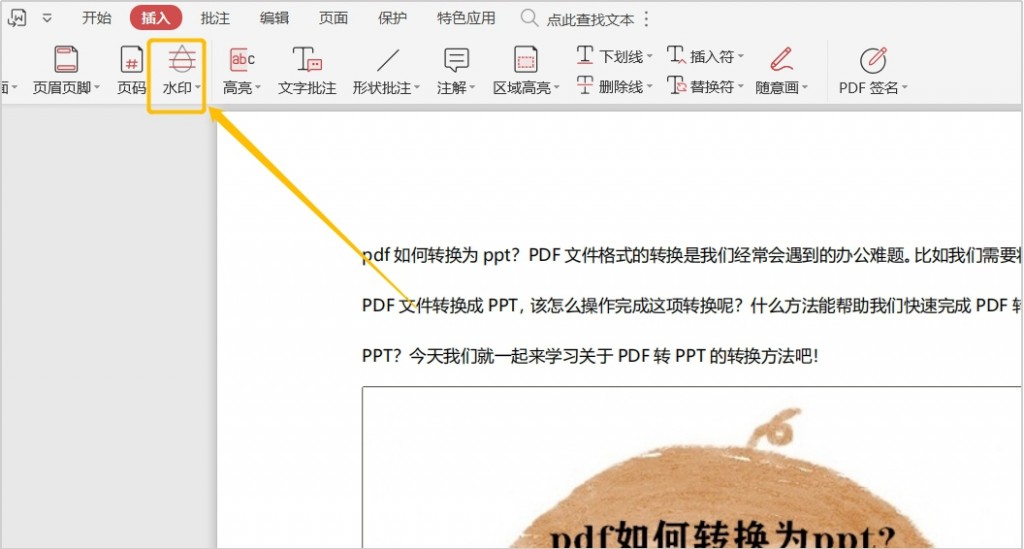Click the embedded pdf如何转换为ppt image

(x=692, y=467)
